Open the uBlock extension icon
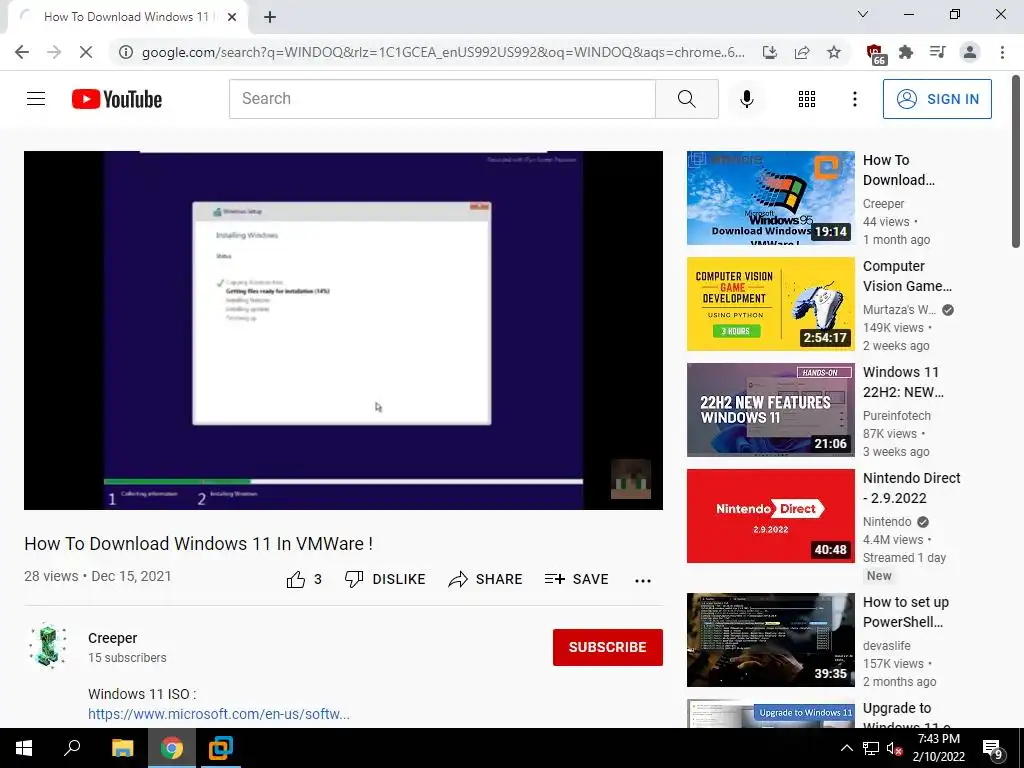The image size is (1024, 768). coord(875,53)
